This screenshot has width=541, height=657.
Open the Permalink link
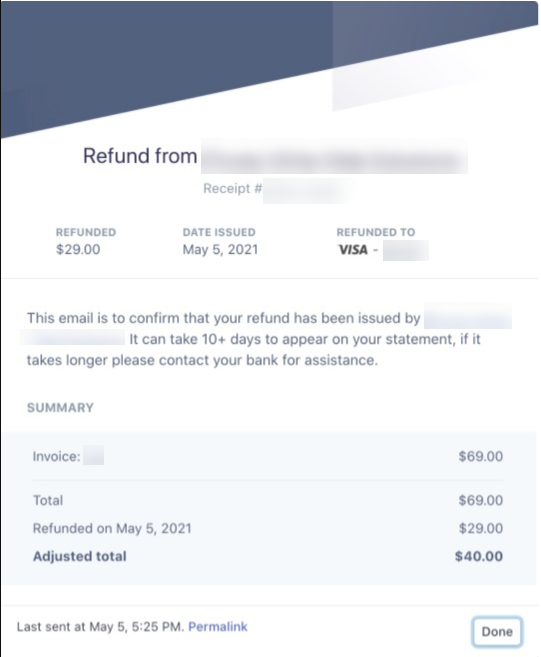[218, 627]
